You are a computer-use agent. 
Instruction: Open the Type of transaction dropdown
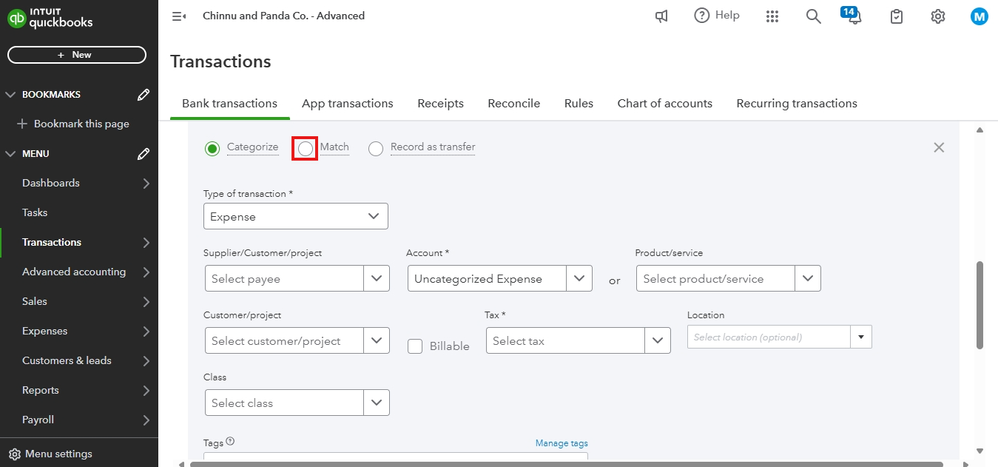coord(295,216)
